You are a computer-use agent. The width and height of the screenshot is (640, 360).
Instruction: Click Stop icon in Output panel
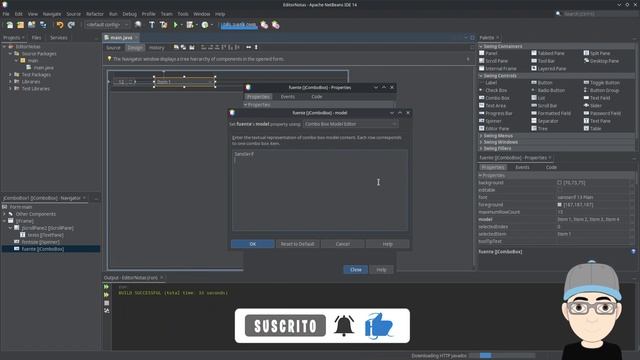(x=107, y=303)
